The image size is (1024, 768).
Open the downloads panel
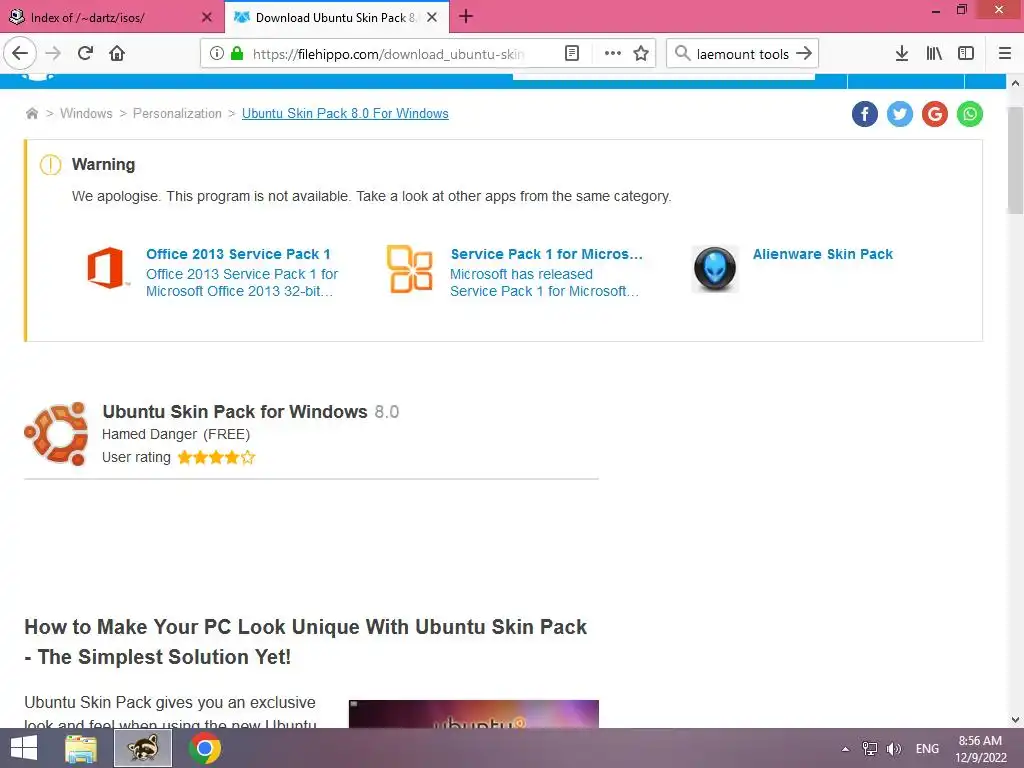click(902, 54)
